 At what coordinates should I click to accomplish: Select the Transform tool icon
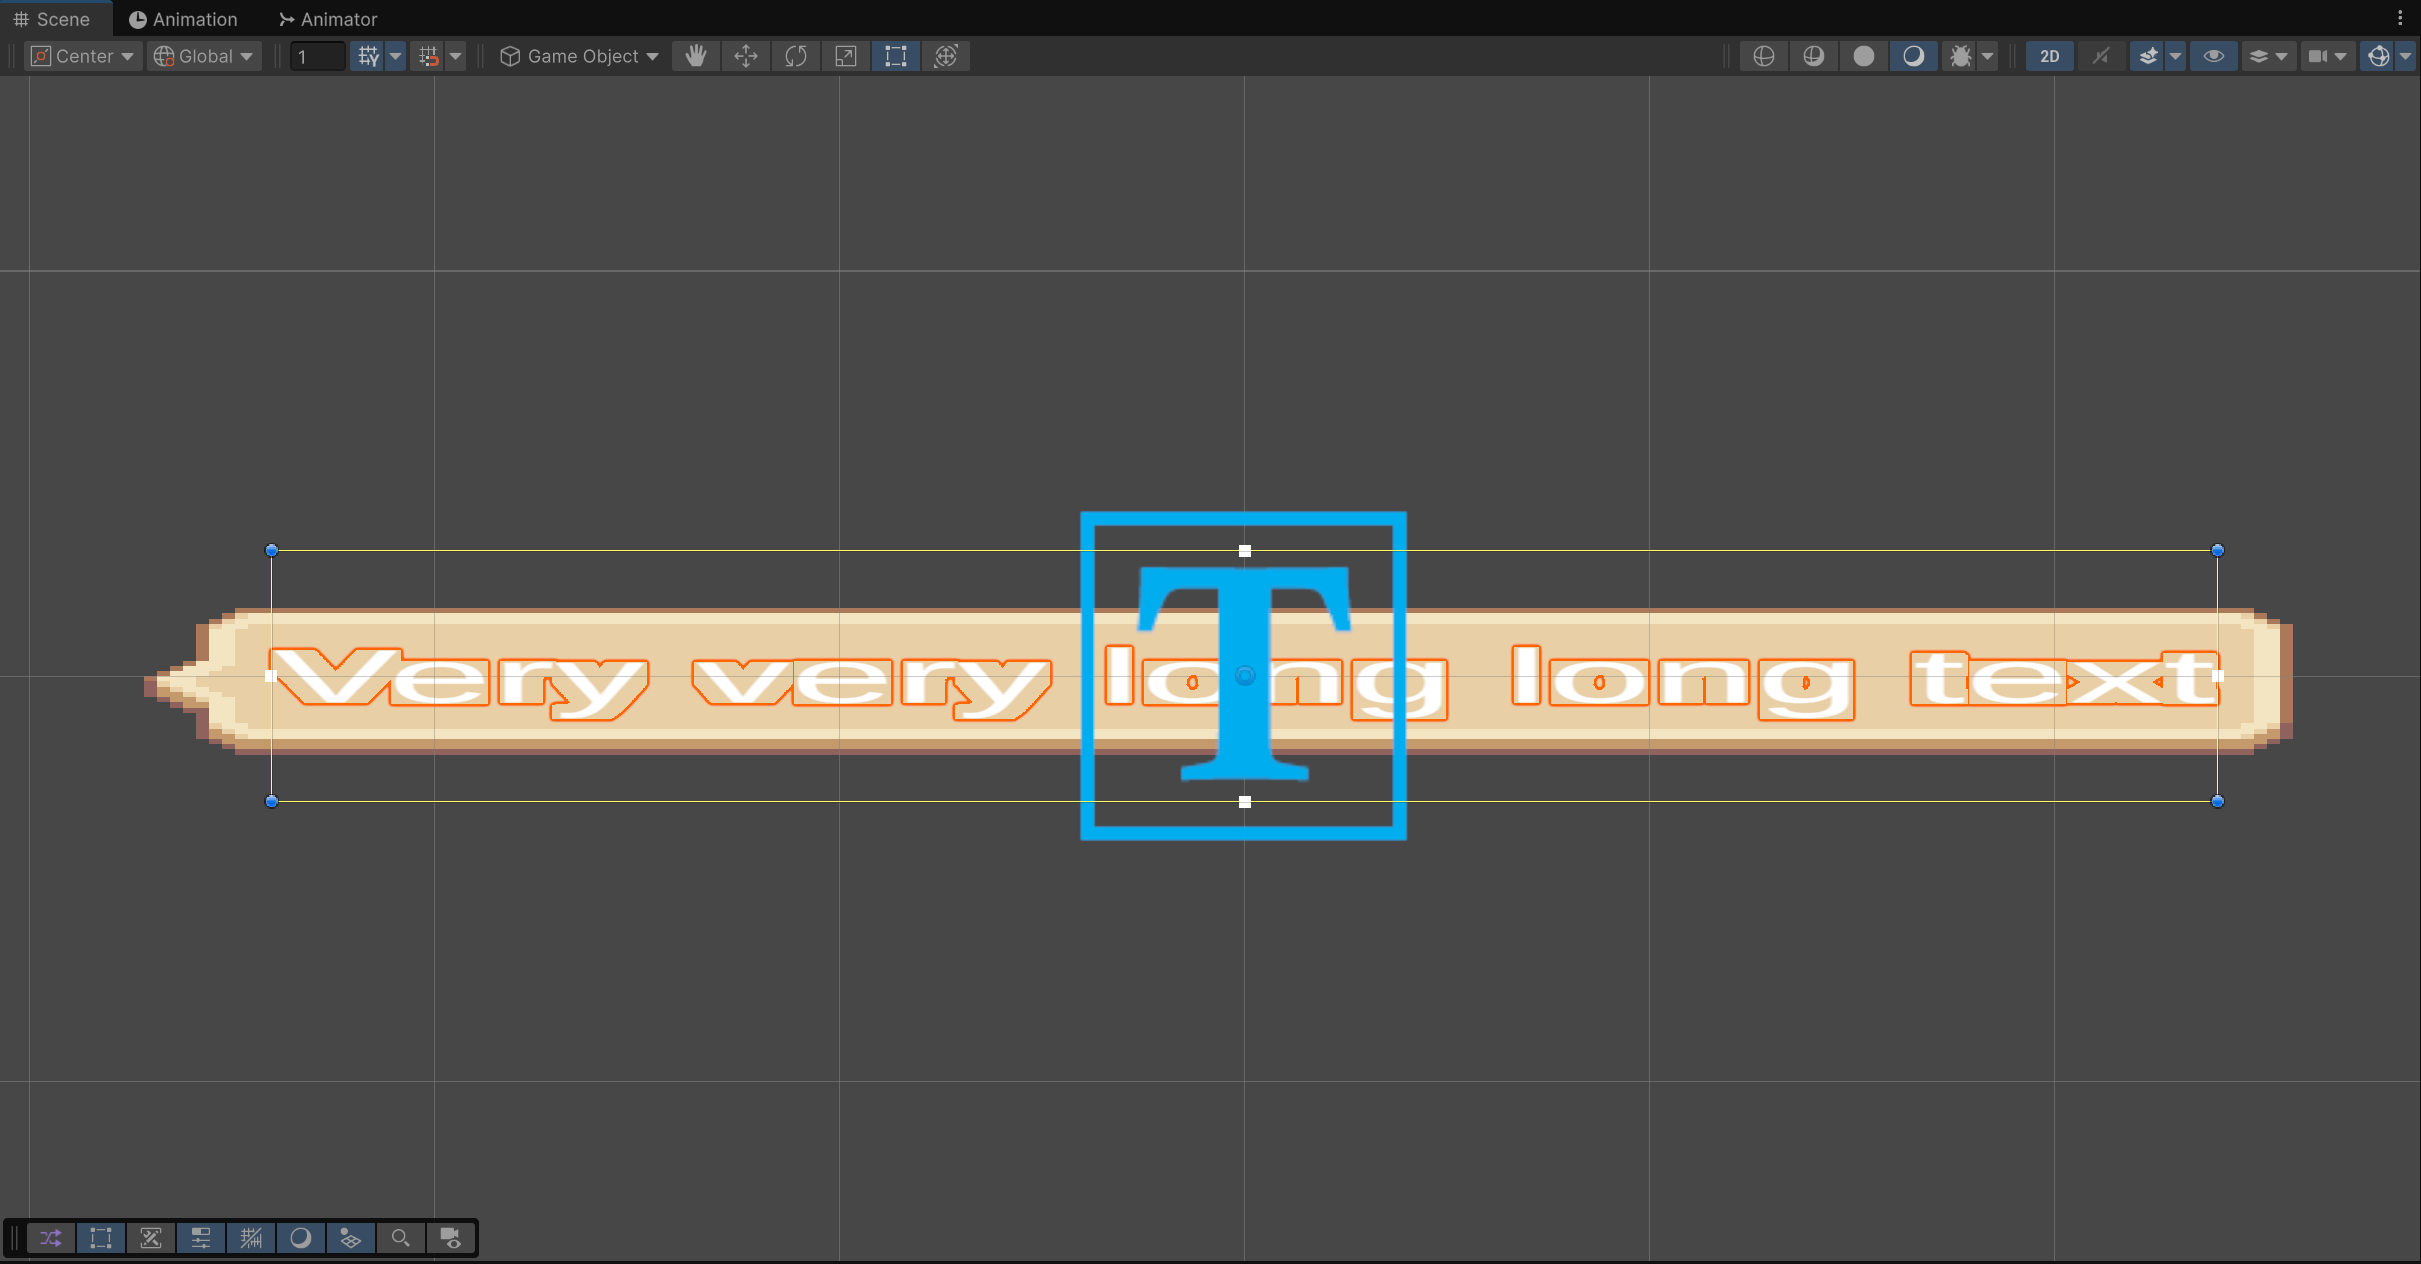click(946, 56)
